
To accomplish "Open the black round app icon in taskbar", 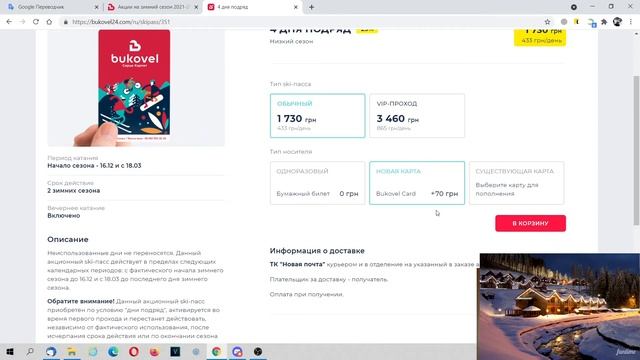I will pyautogui.click(x=258, y=351).
